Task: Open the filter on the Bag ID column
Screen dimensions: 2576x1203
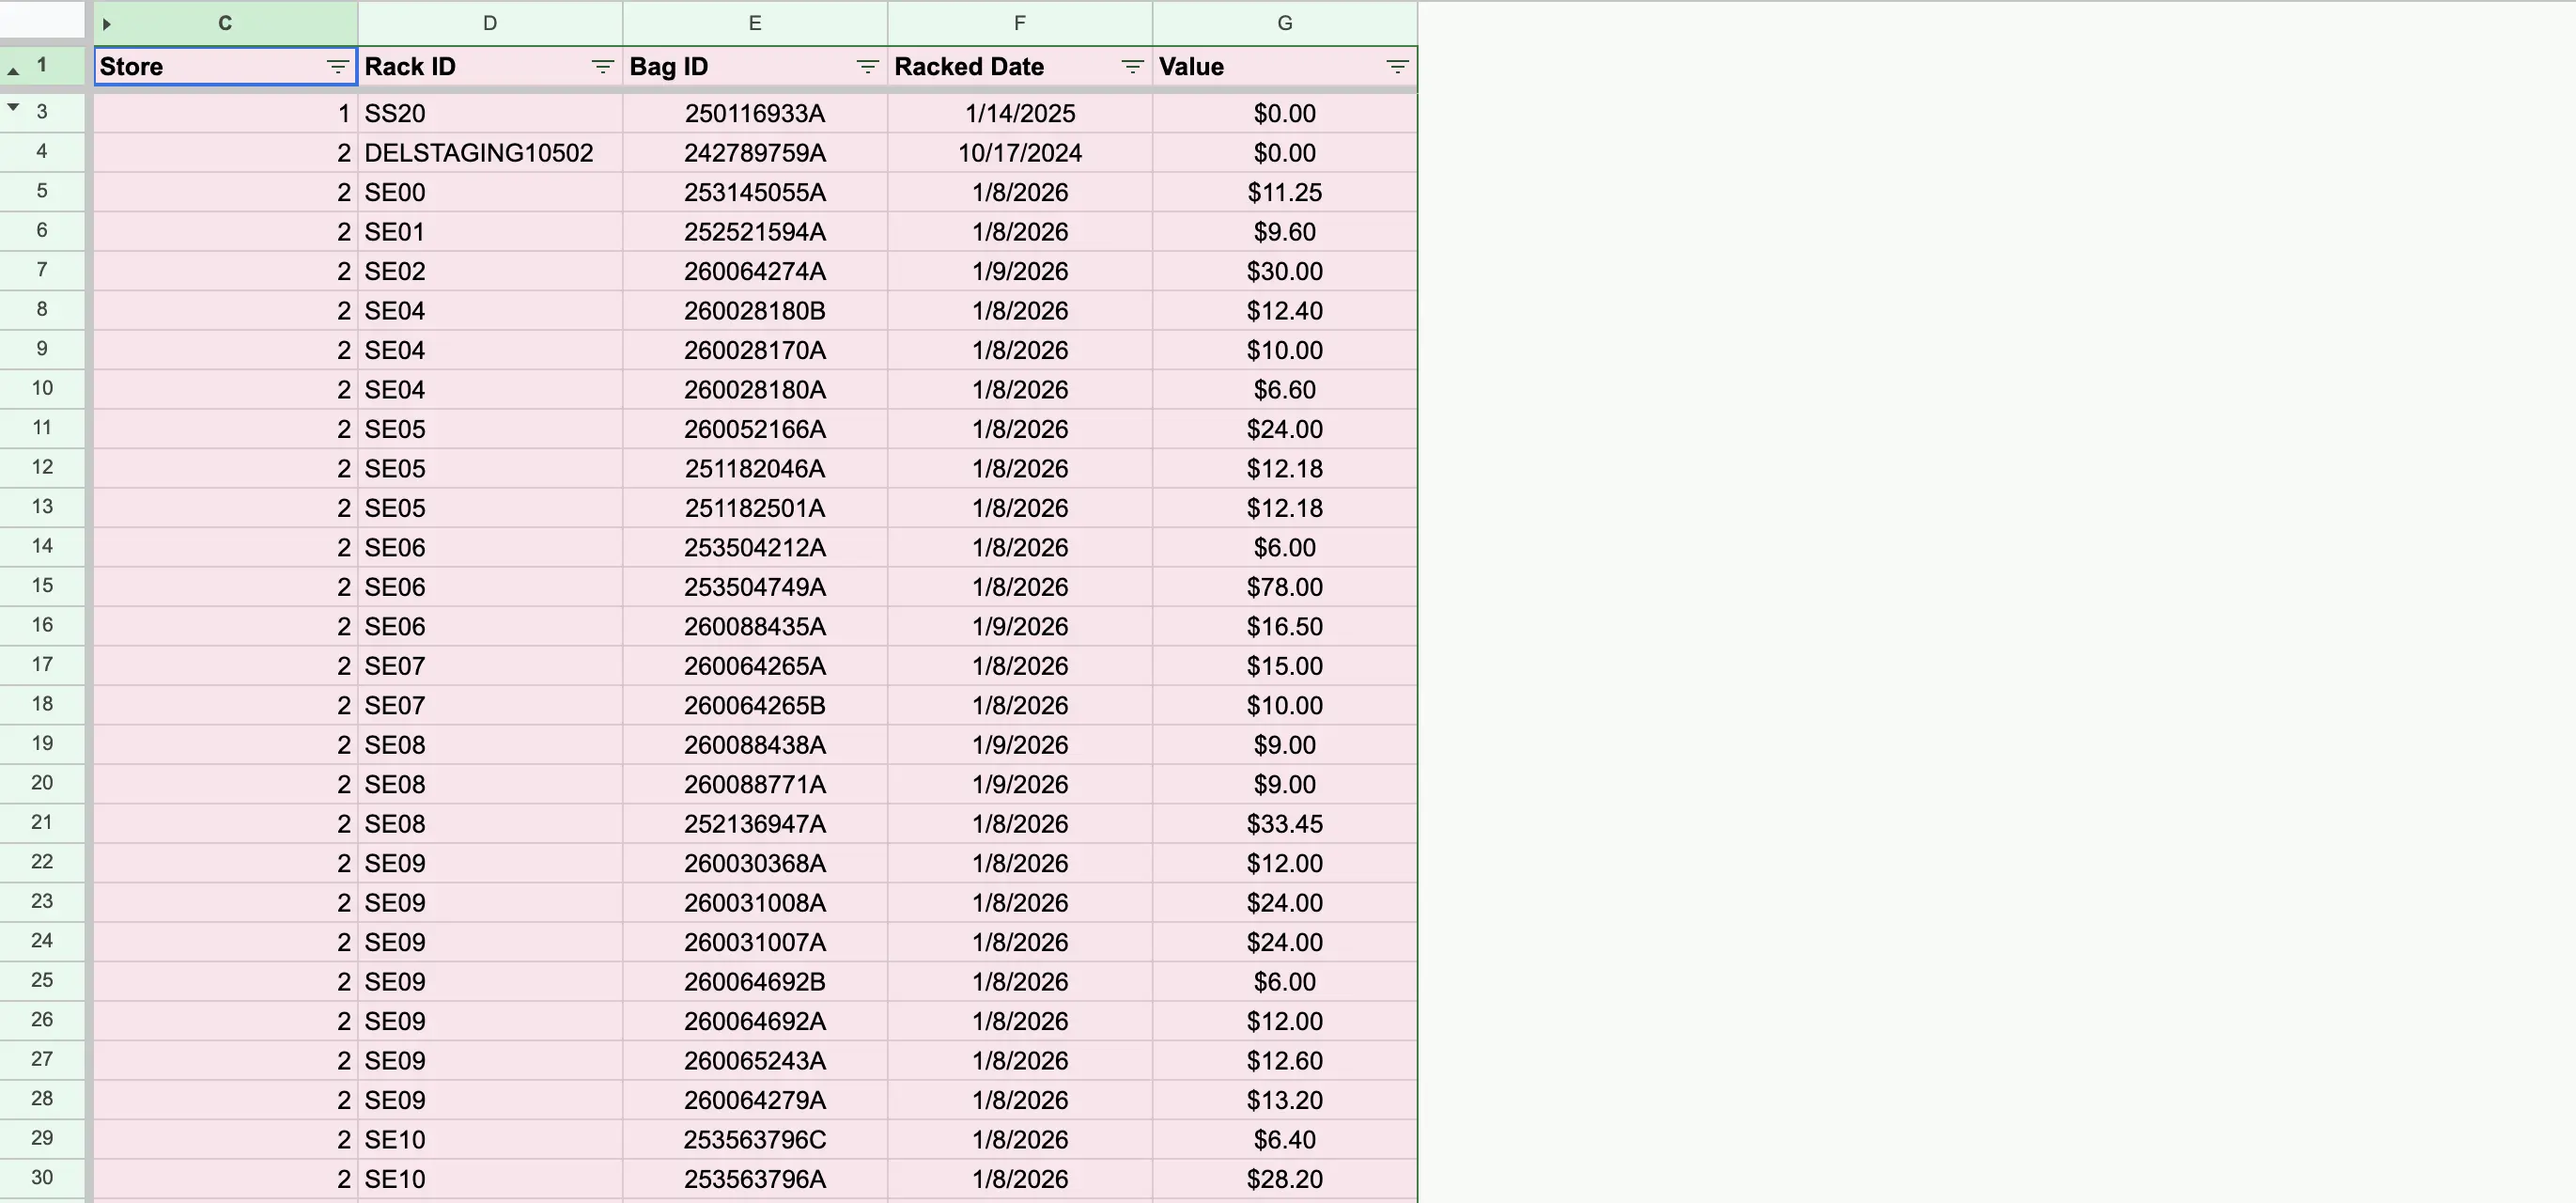Action: (867, 67)
